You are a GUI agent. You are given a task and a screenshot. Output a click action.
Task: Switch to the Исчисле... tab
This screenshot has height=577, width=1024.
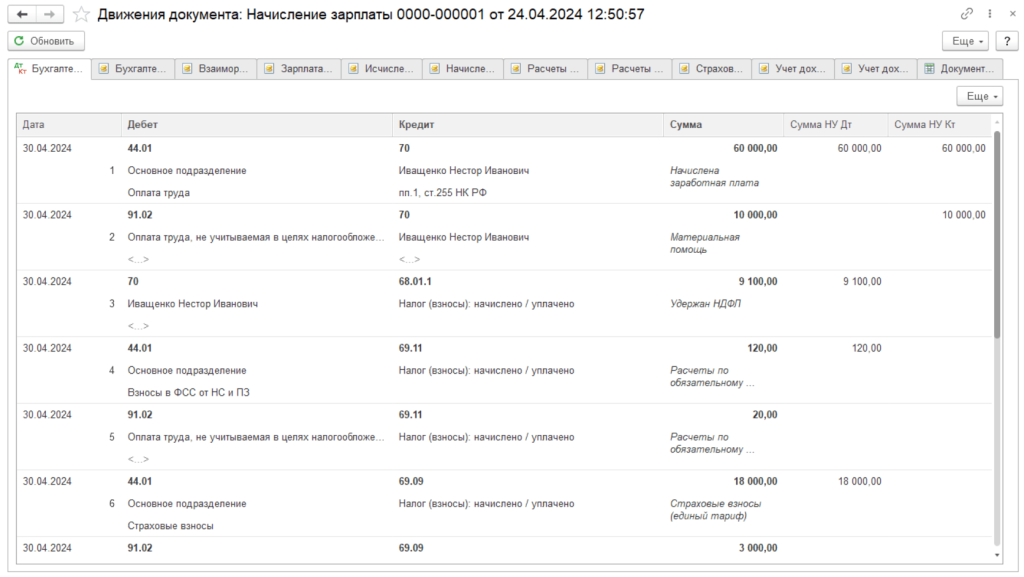coord(382,69)
